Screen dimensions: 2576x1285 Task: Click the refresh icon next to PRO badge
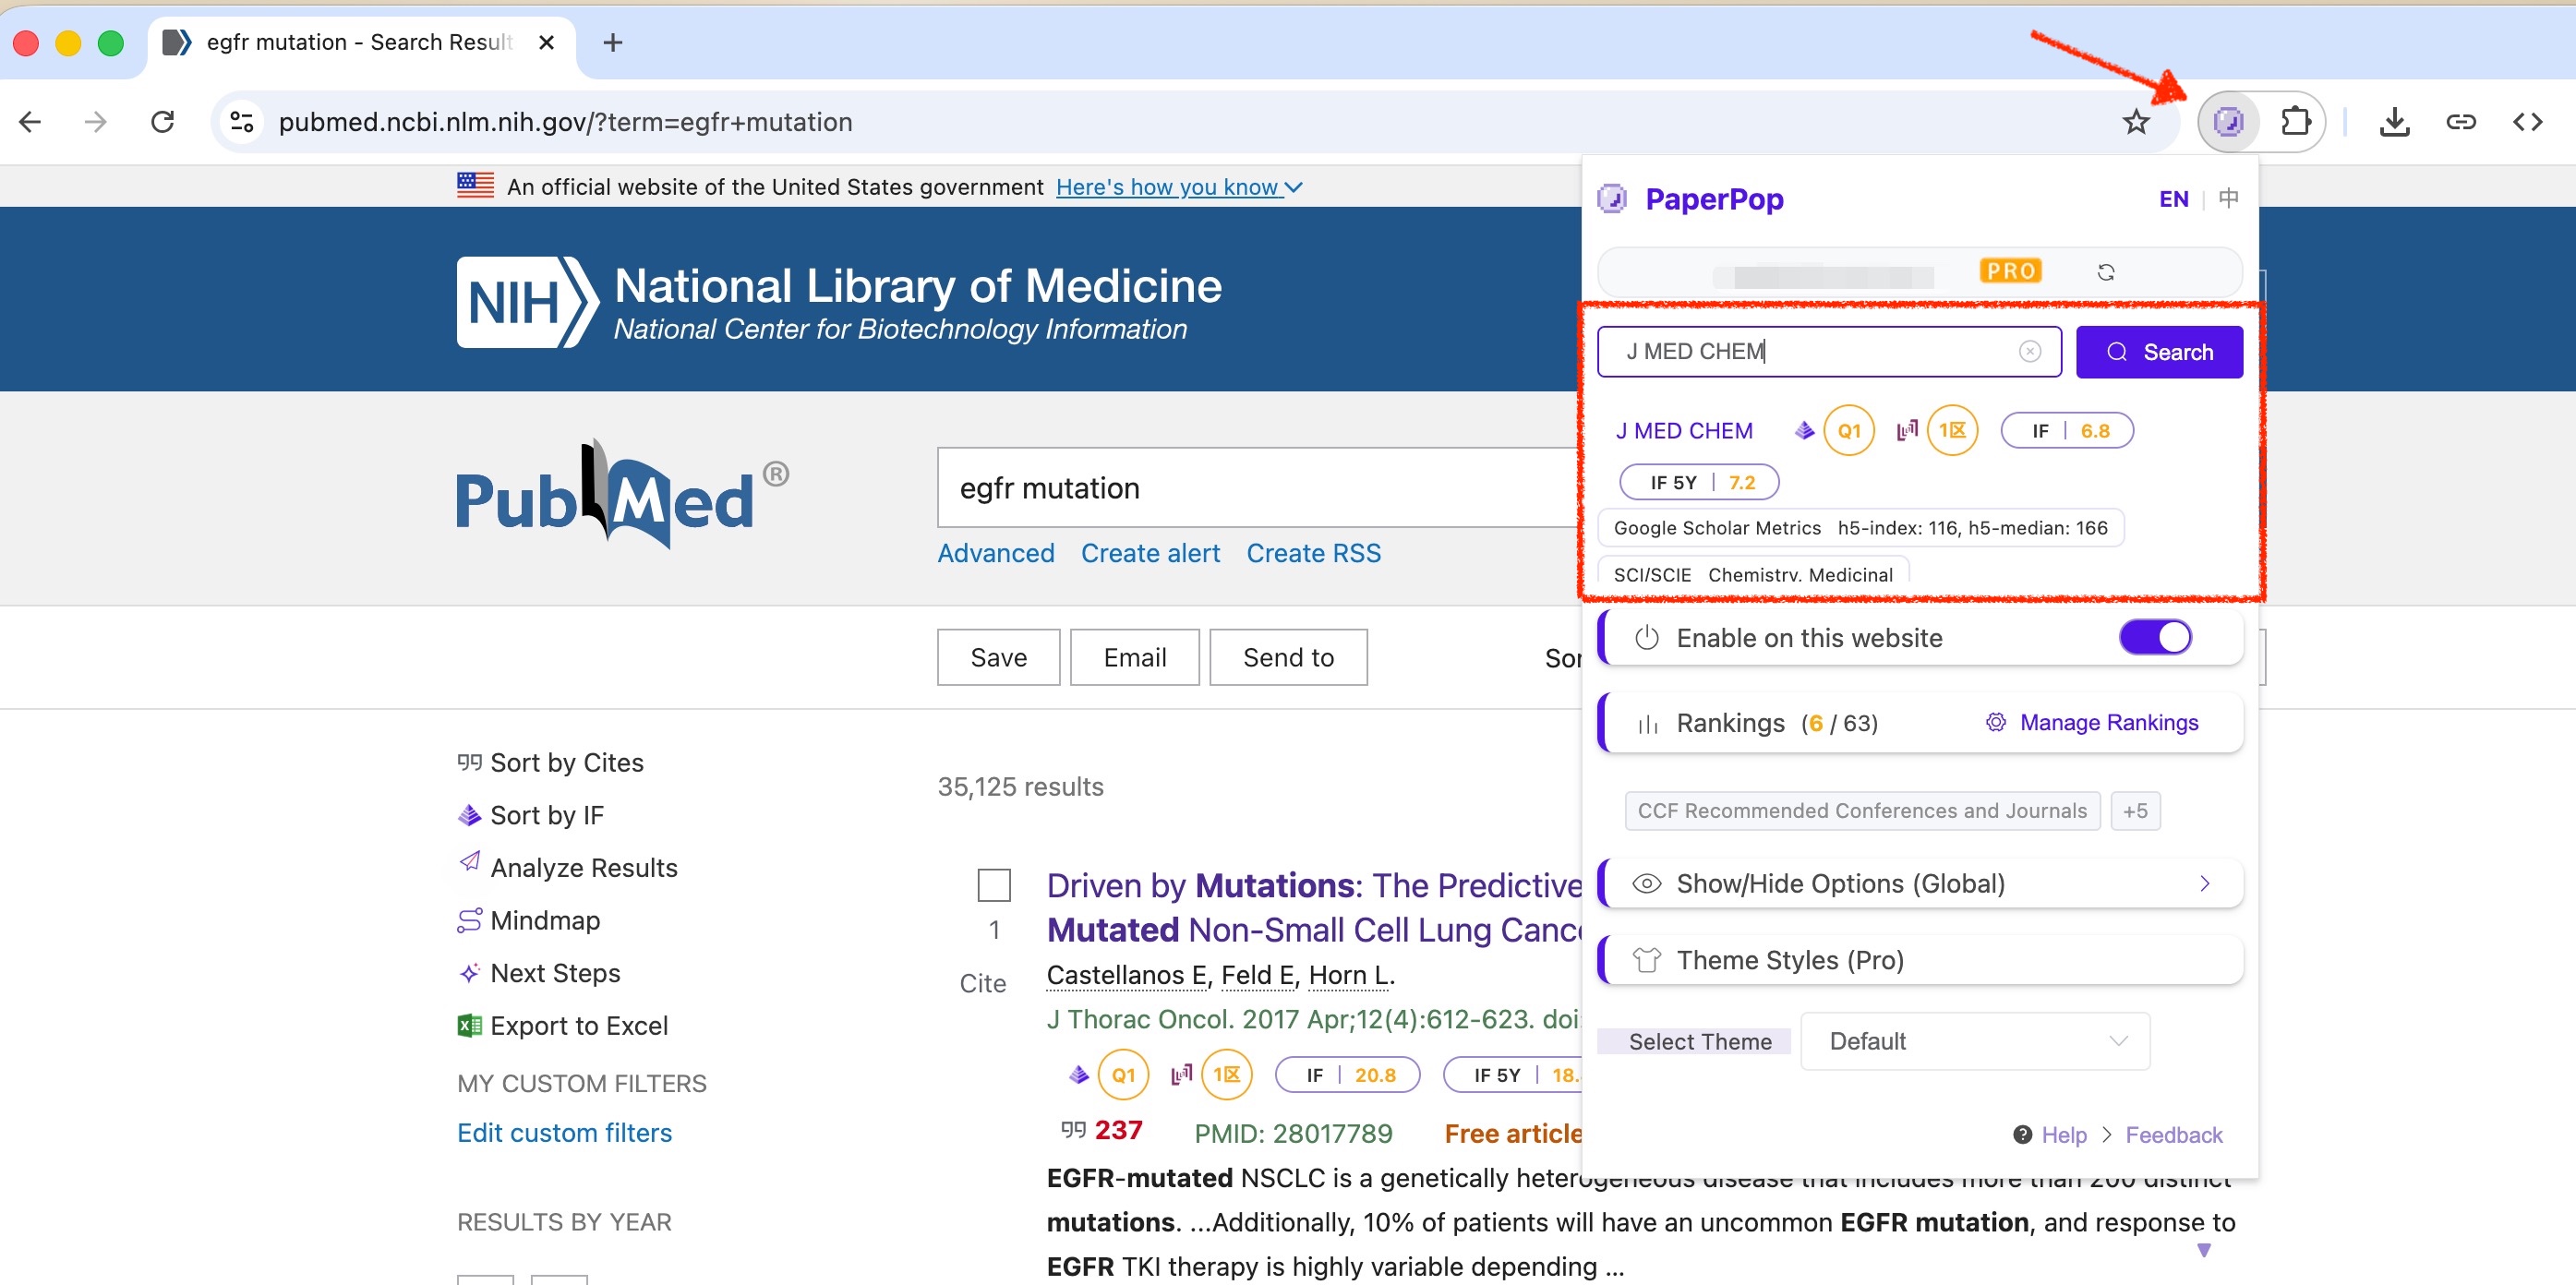(2105, 272)
